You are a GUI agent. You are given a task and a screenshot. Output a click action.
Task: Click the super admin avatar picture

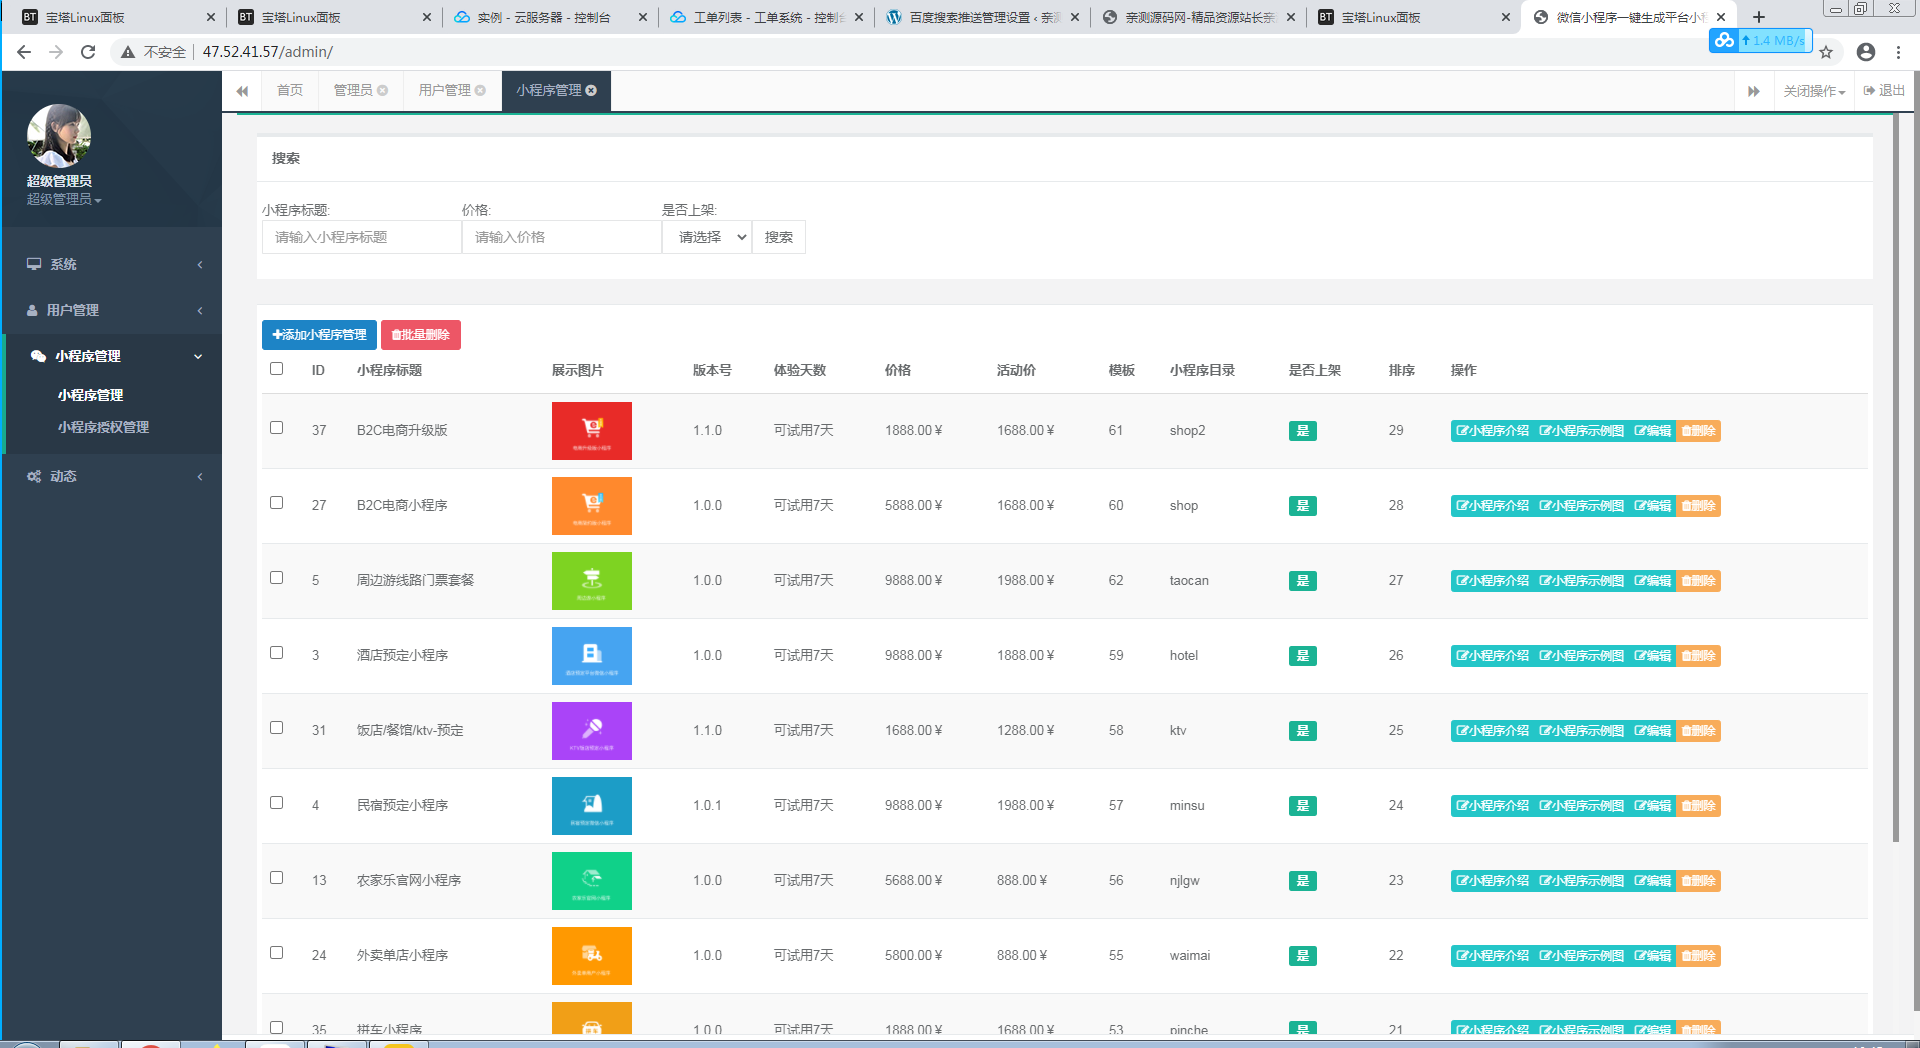[59, 136]
